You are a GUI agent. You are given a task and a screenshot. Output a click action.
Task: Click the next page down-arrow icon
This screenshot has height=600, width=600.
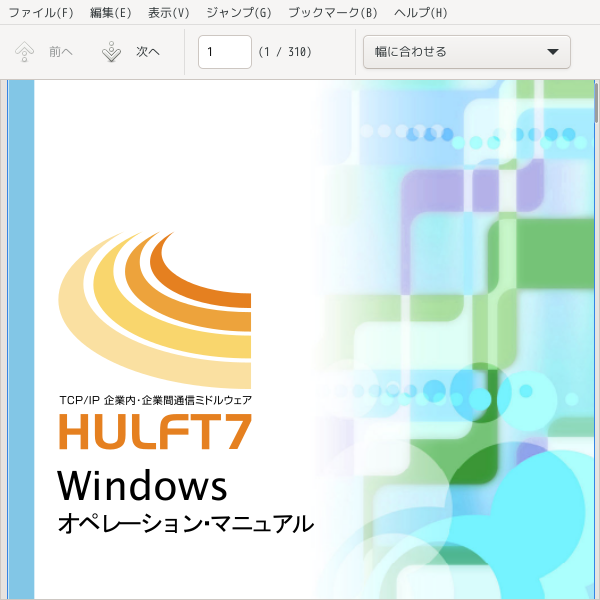click(111, 52)
